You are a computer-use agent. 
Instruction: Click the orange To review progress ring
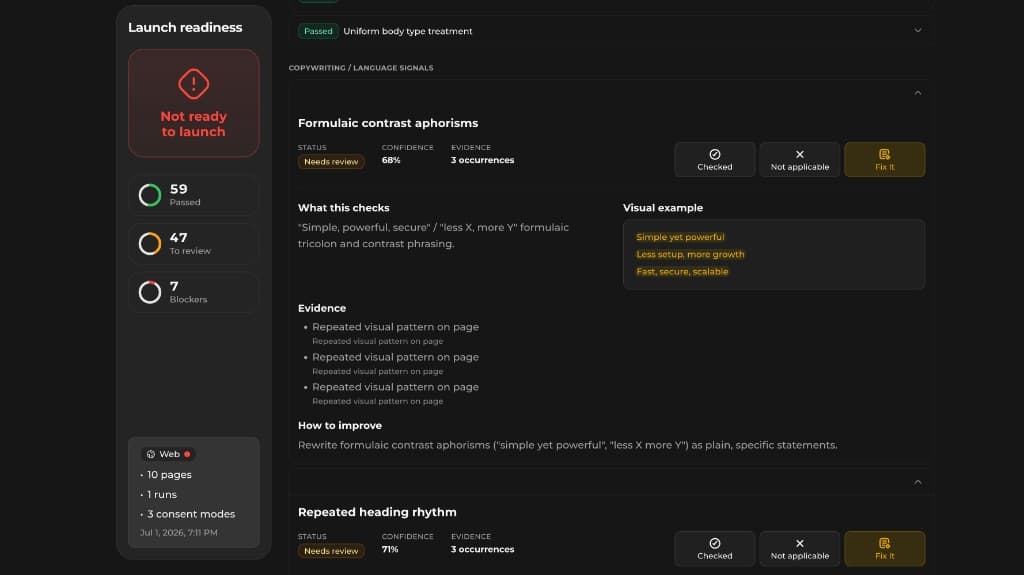[x=150, y=244]
